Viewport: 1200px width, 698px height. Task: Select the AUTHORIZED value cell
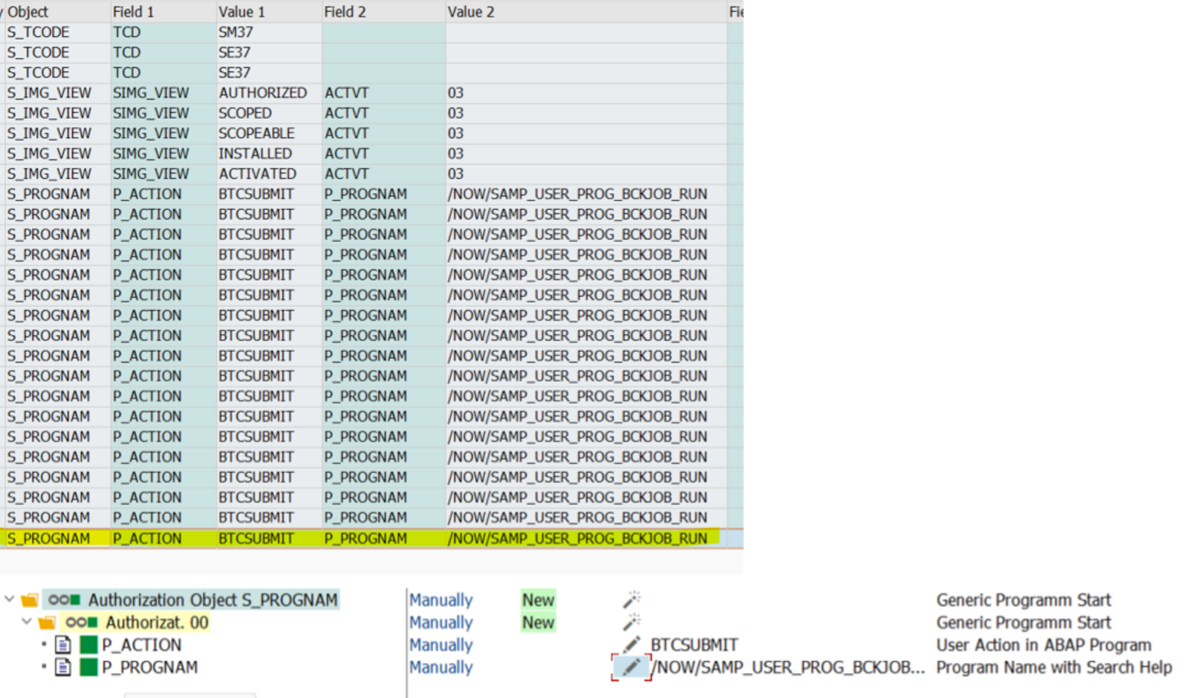[269, 93]
